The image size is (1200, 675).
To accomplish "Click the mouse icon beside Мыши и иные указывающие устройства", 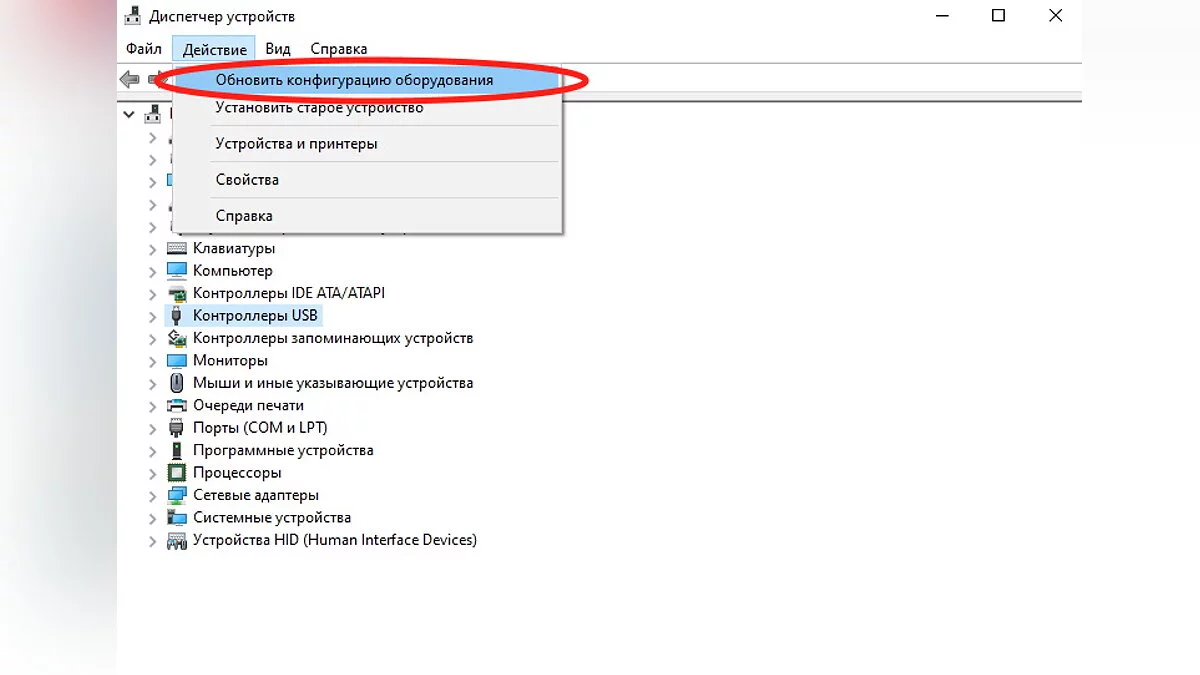I will (177, 383).
